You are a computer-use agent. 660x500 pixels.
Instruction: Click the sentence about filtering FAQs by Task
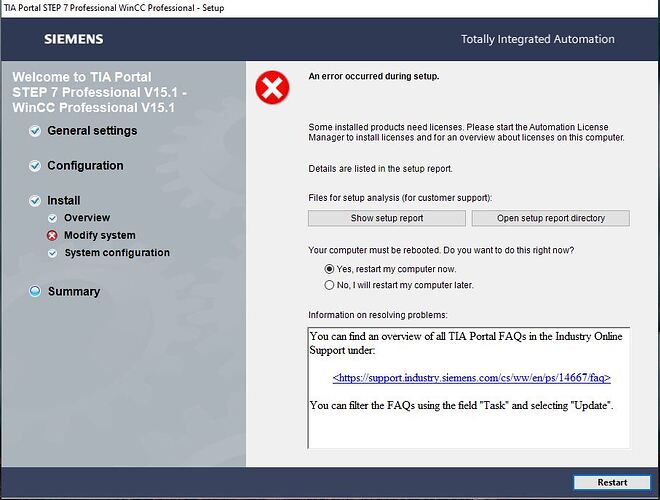tap(461, 405)
